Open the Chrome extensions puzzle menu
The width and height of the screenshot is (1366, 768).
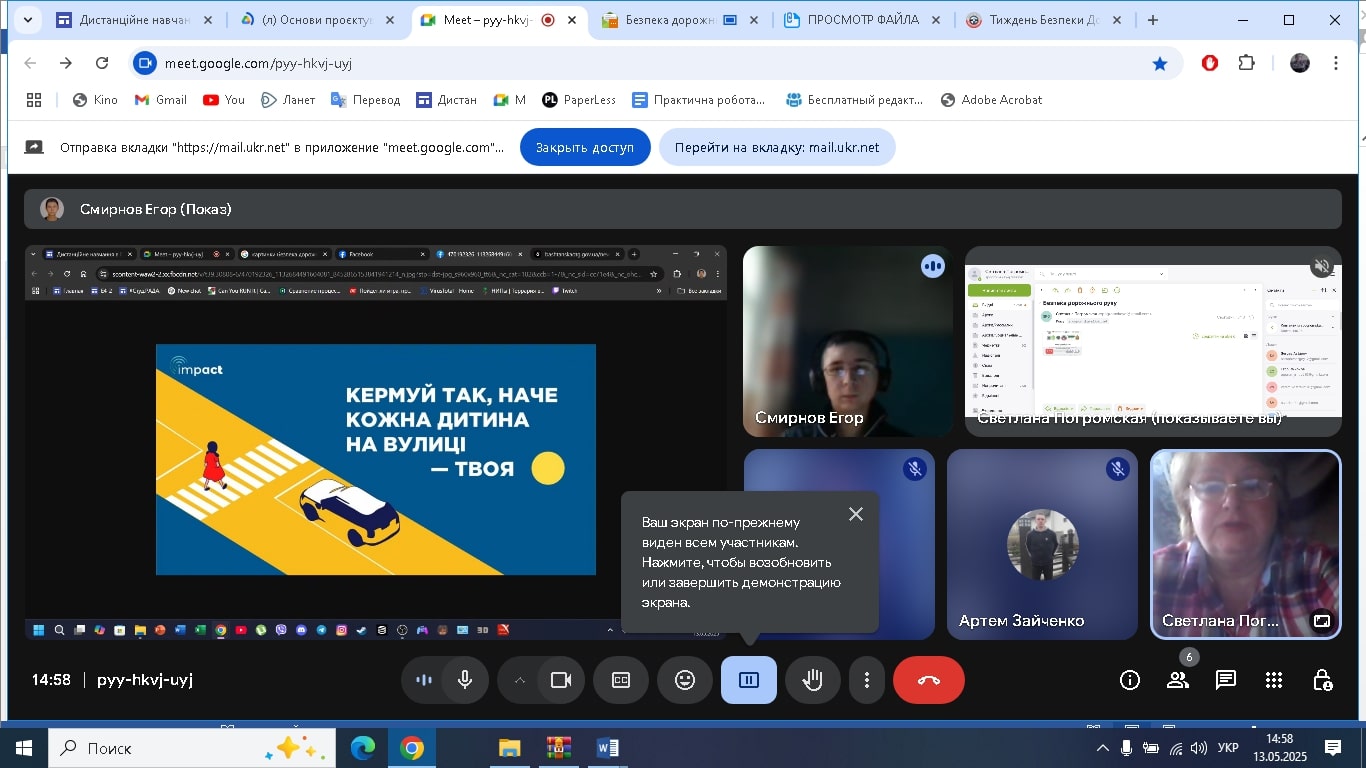(1246, 63)
